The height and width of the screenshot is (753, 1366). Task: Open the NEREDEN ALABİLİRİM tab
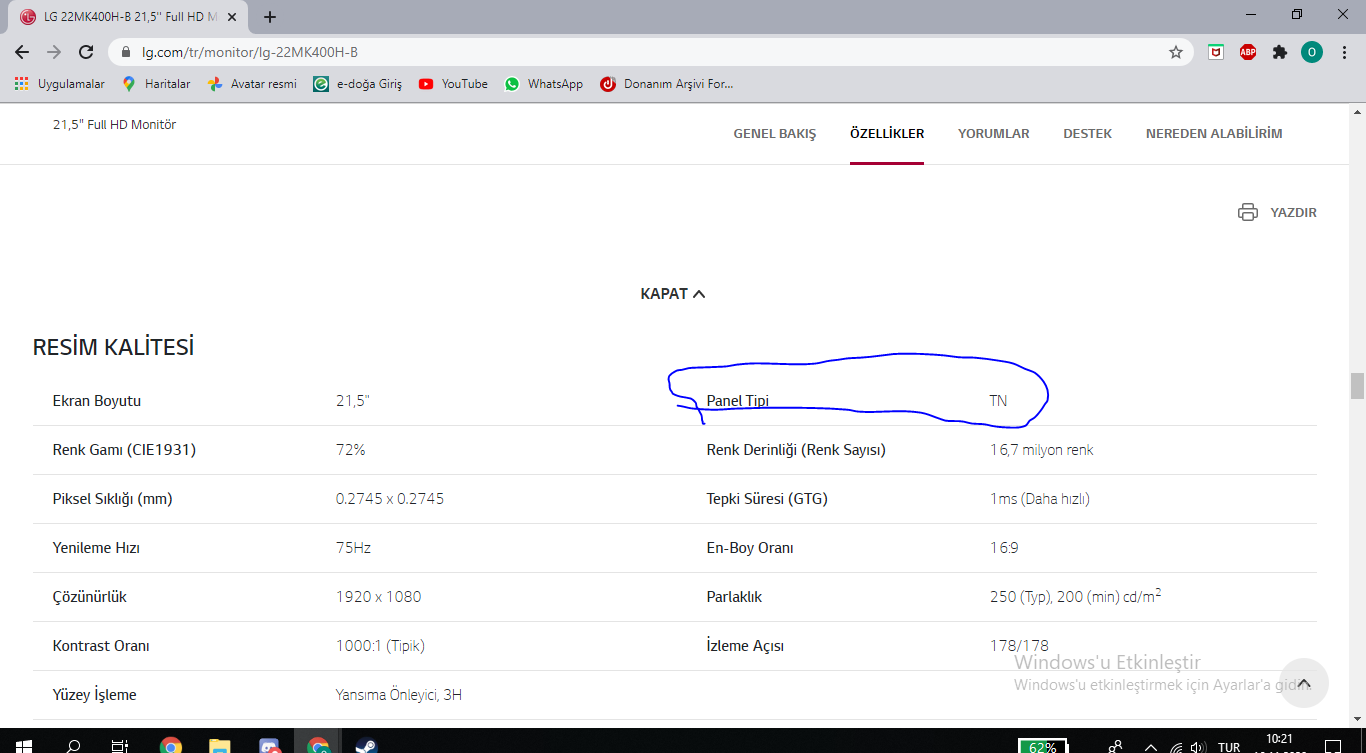[1214, 134]
